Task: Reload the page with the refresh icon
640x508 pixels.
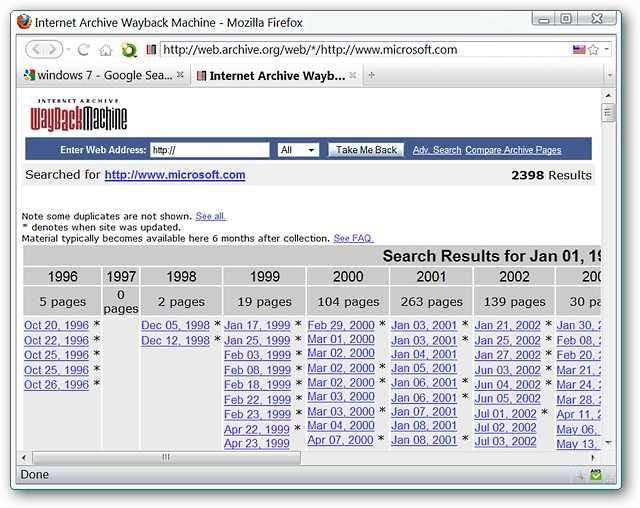Action: 83,49
